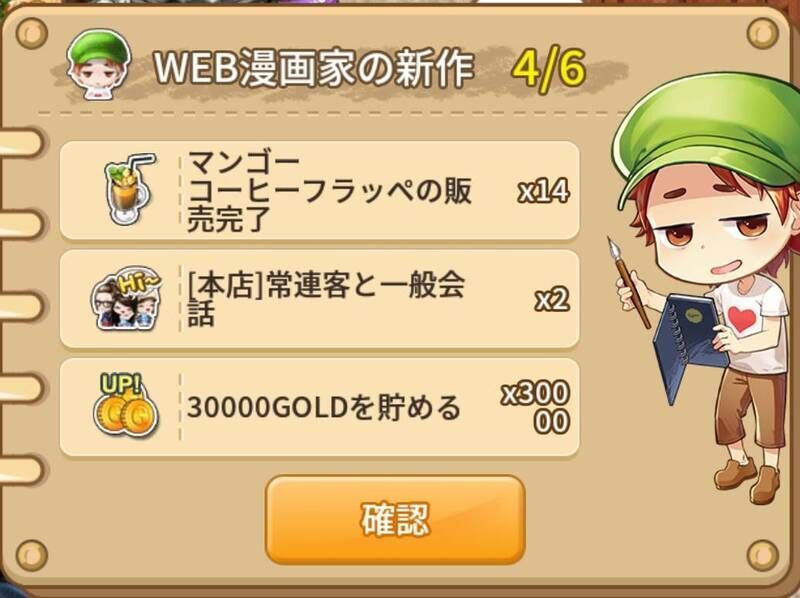Click the green-cap artist avatar in header

tap(99, 65)
